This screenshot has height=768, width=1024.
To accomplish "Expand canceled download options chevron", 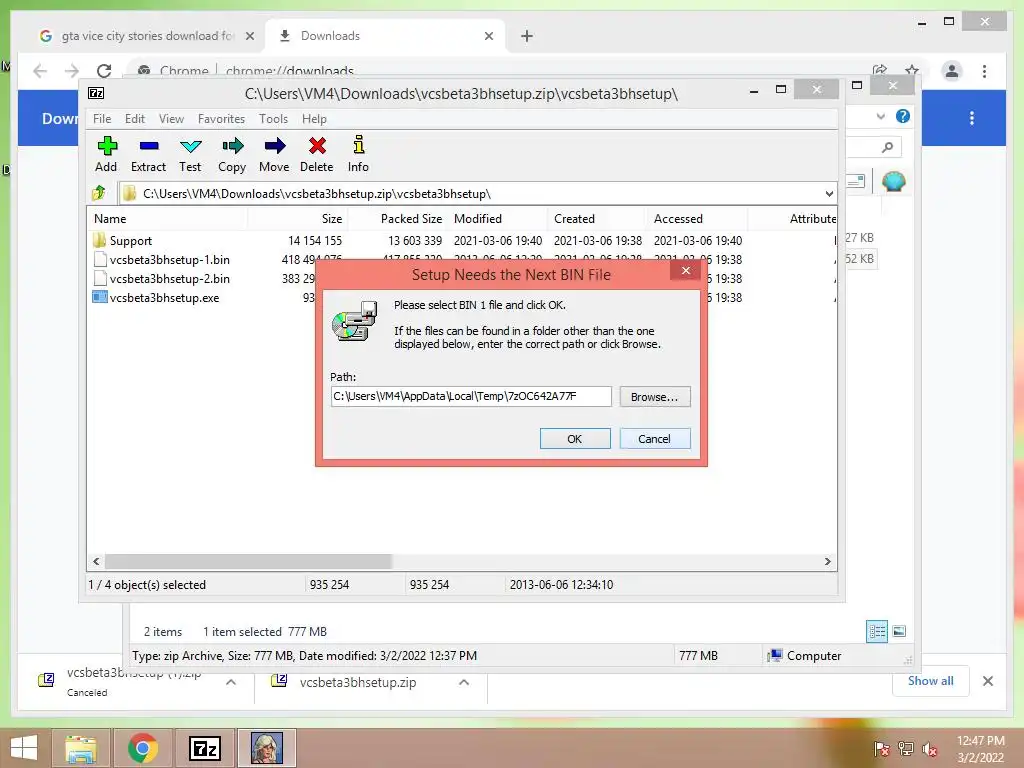I will [231, 682].
